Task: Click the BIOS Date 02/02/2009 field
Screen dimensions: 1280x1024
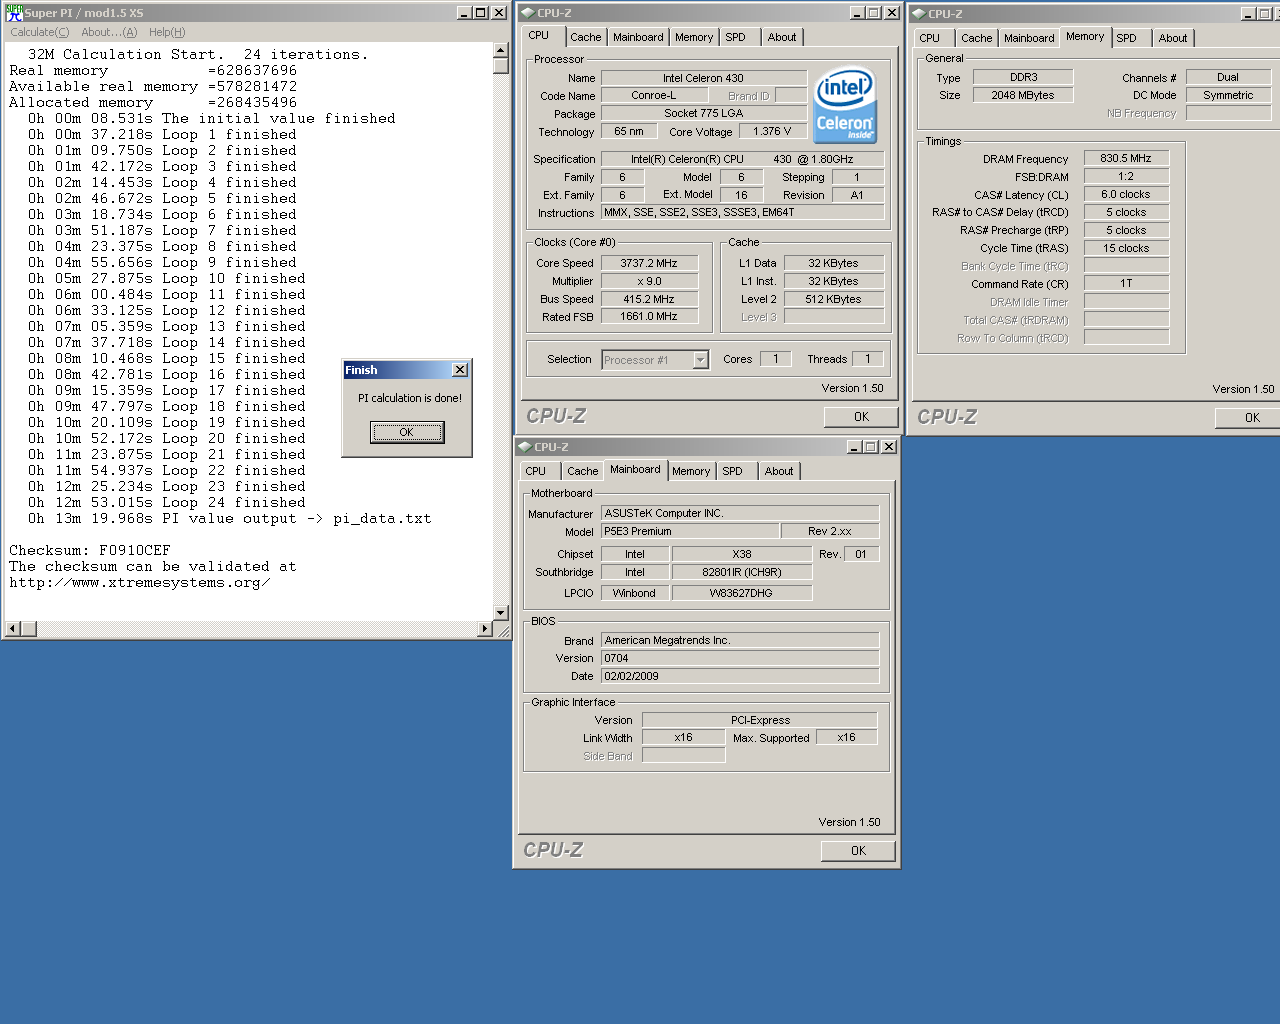Action: point(740,676)
